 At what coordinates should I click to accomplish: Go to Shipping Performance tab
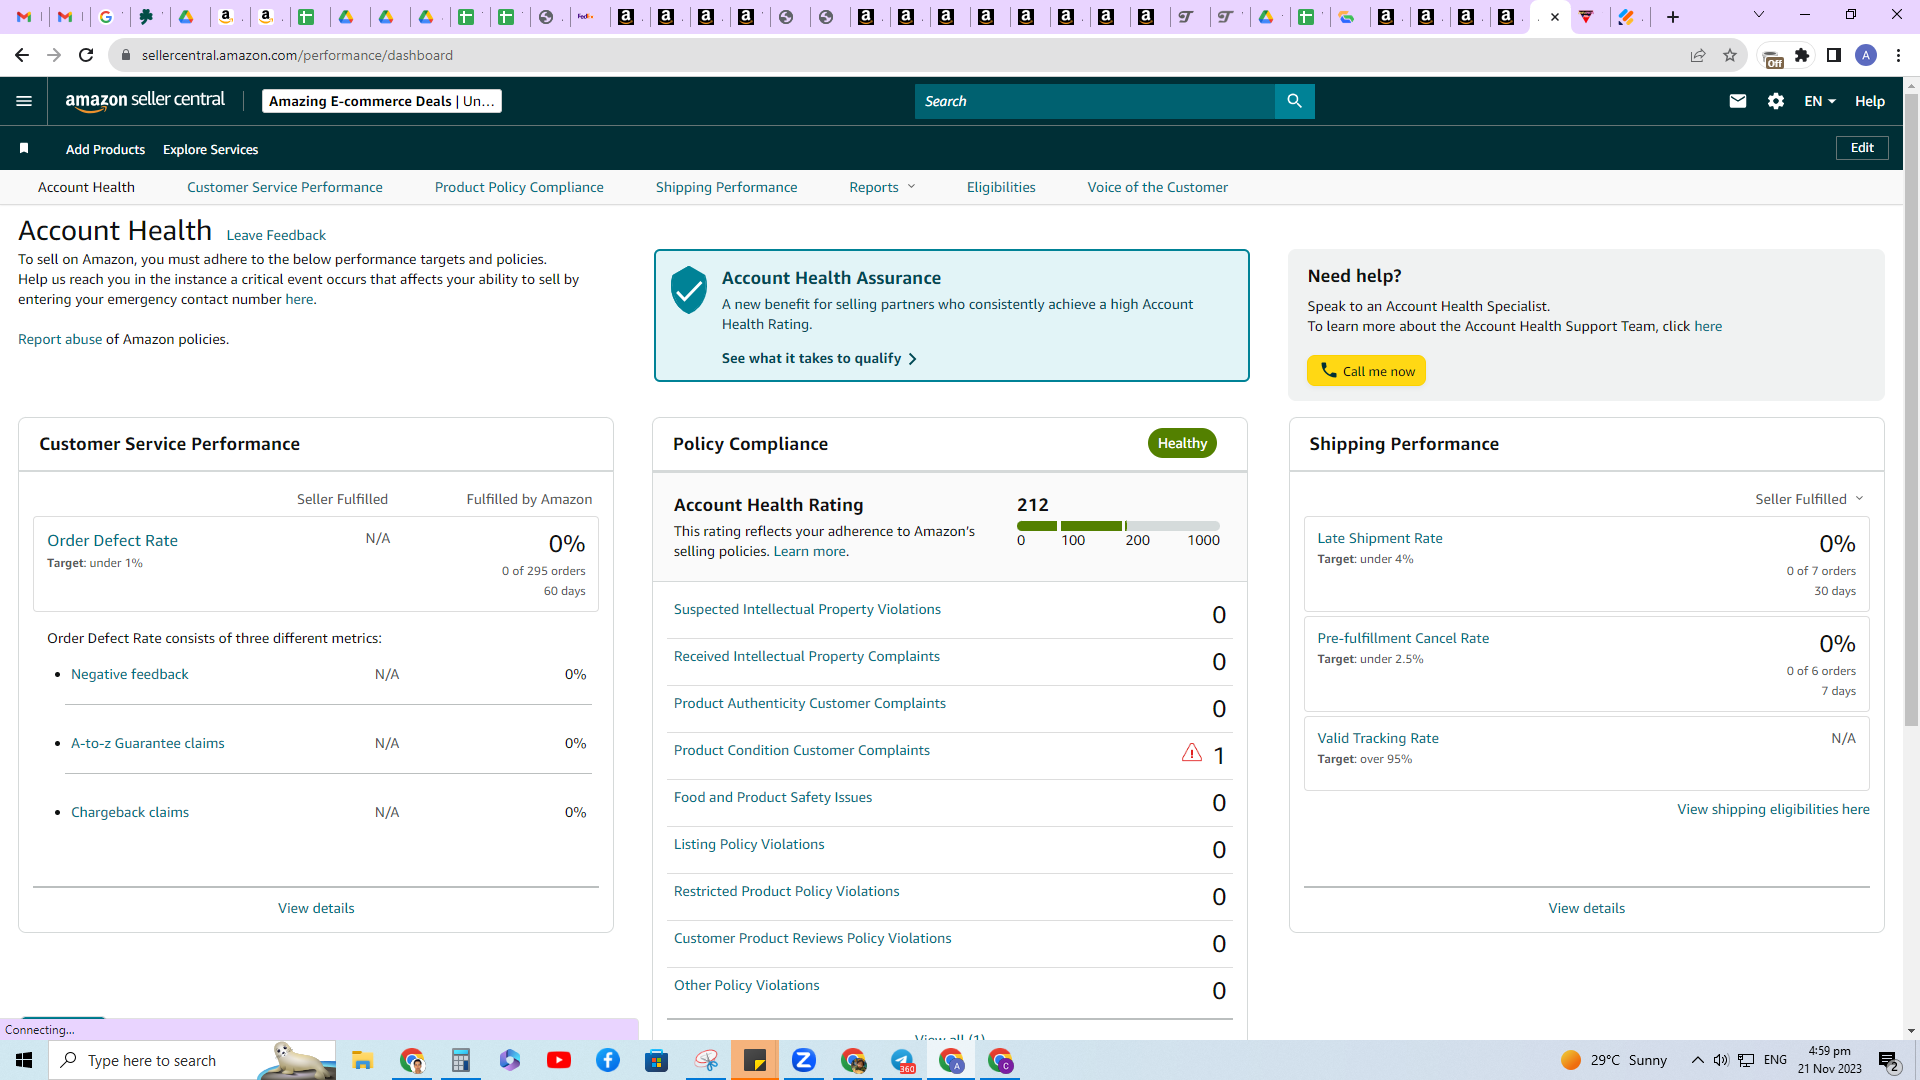point(727,187)
